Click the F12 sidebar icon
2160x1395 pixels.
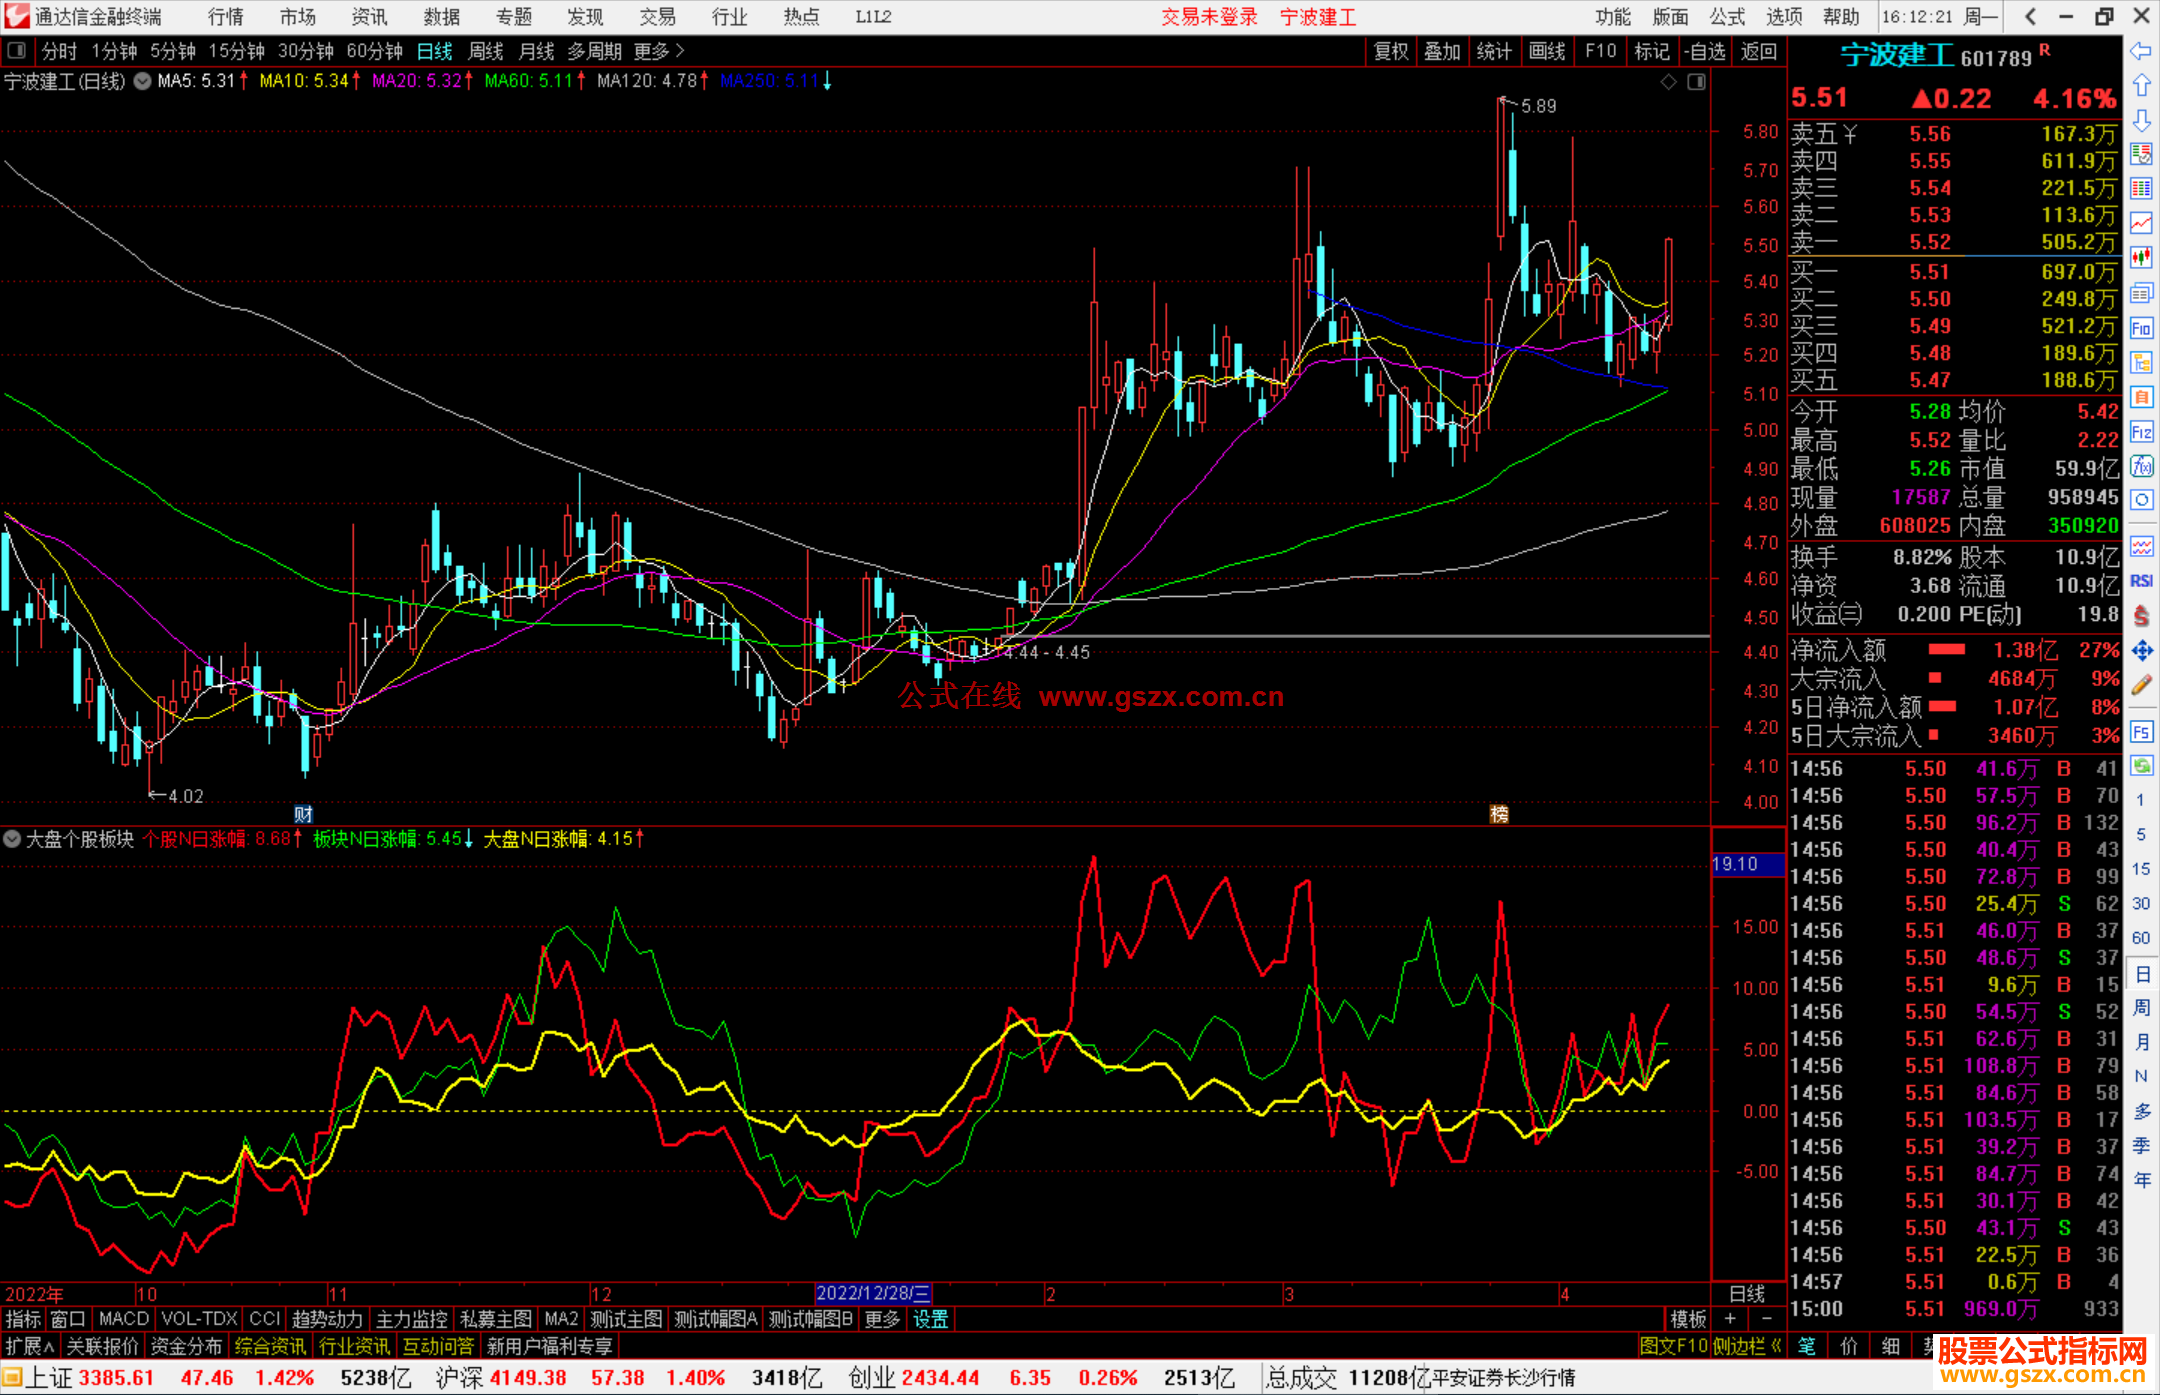pos(2141,432)
